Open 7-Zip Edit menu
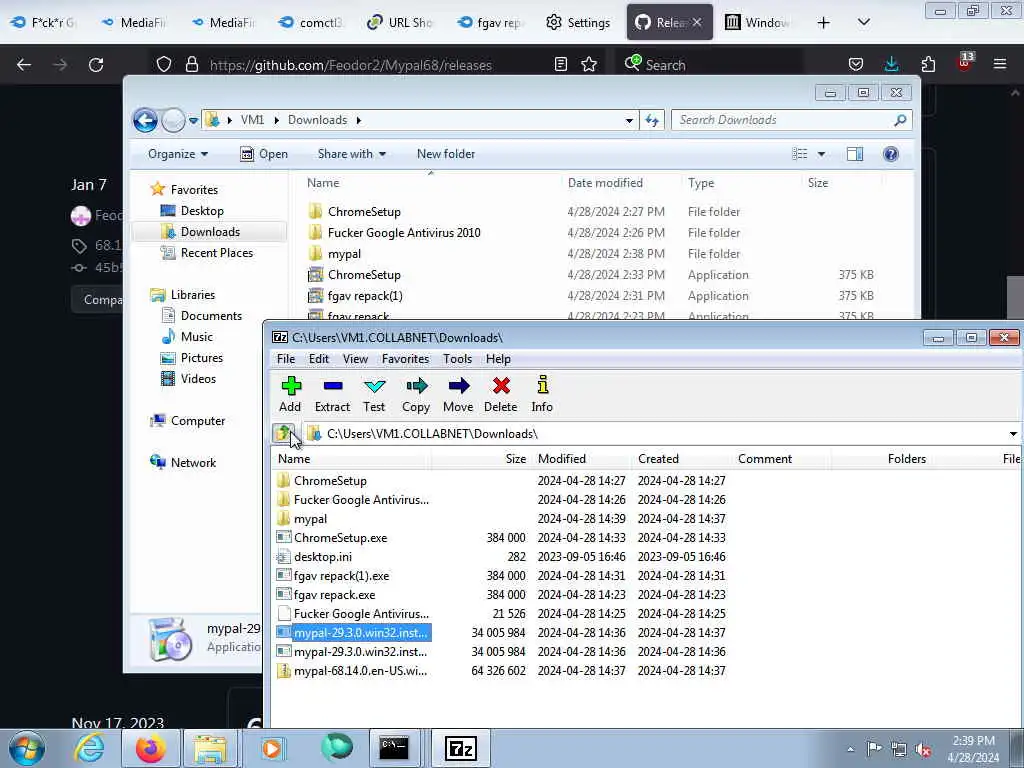Screen dimensions: 1024x768 319,359
